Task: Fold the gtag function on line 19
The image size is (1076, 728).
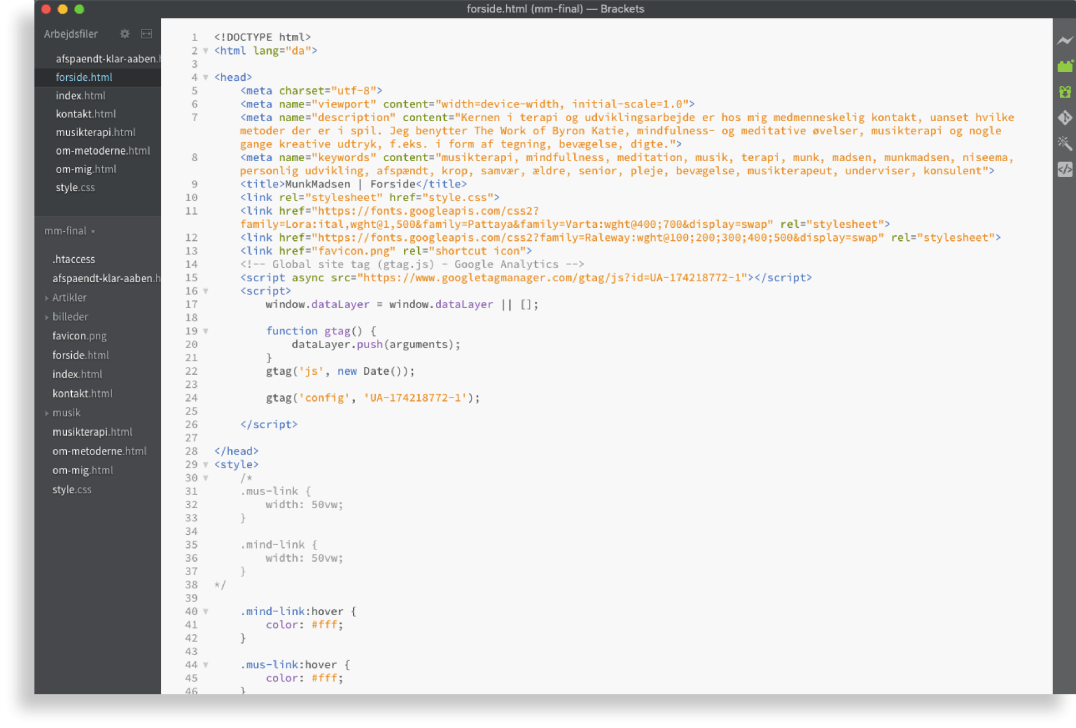Action: pos(205,331)
